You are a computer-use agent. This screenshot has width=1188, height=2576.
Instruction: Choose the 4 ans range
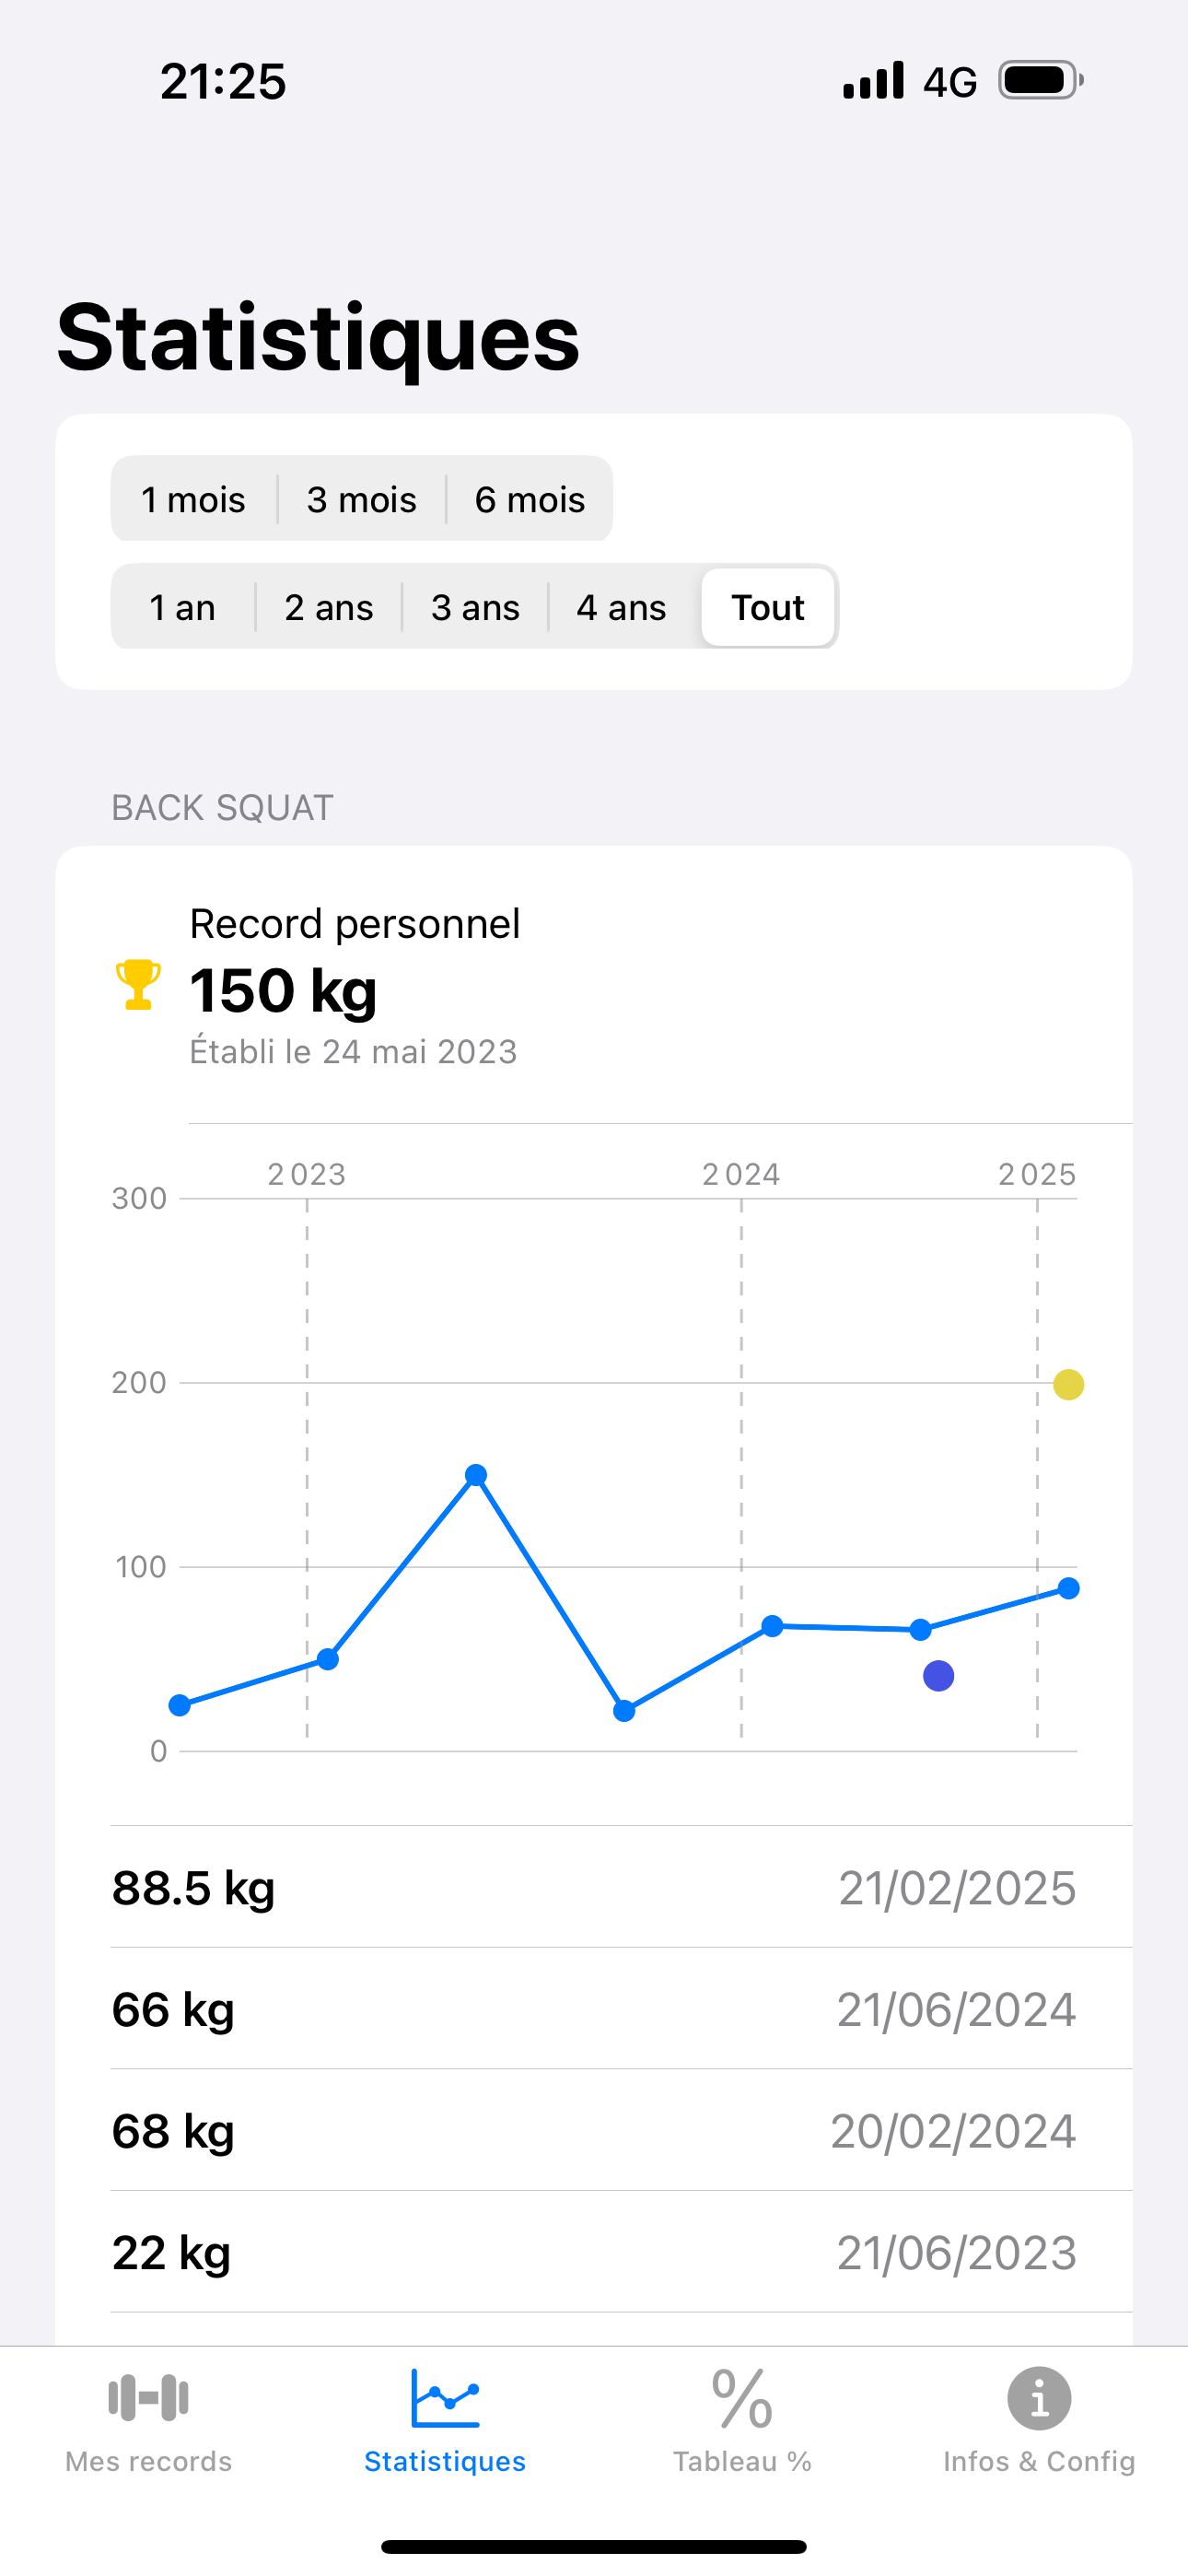coord(621,607)
